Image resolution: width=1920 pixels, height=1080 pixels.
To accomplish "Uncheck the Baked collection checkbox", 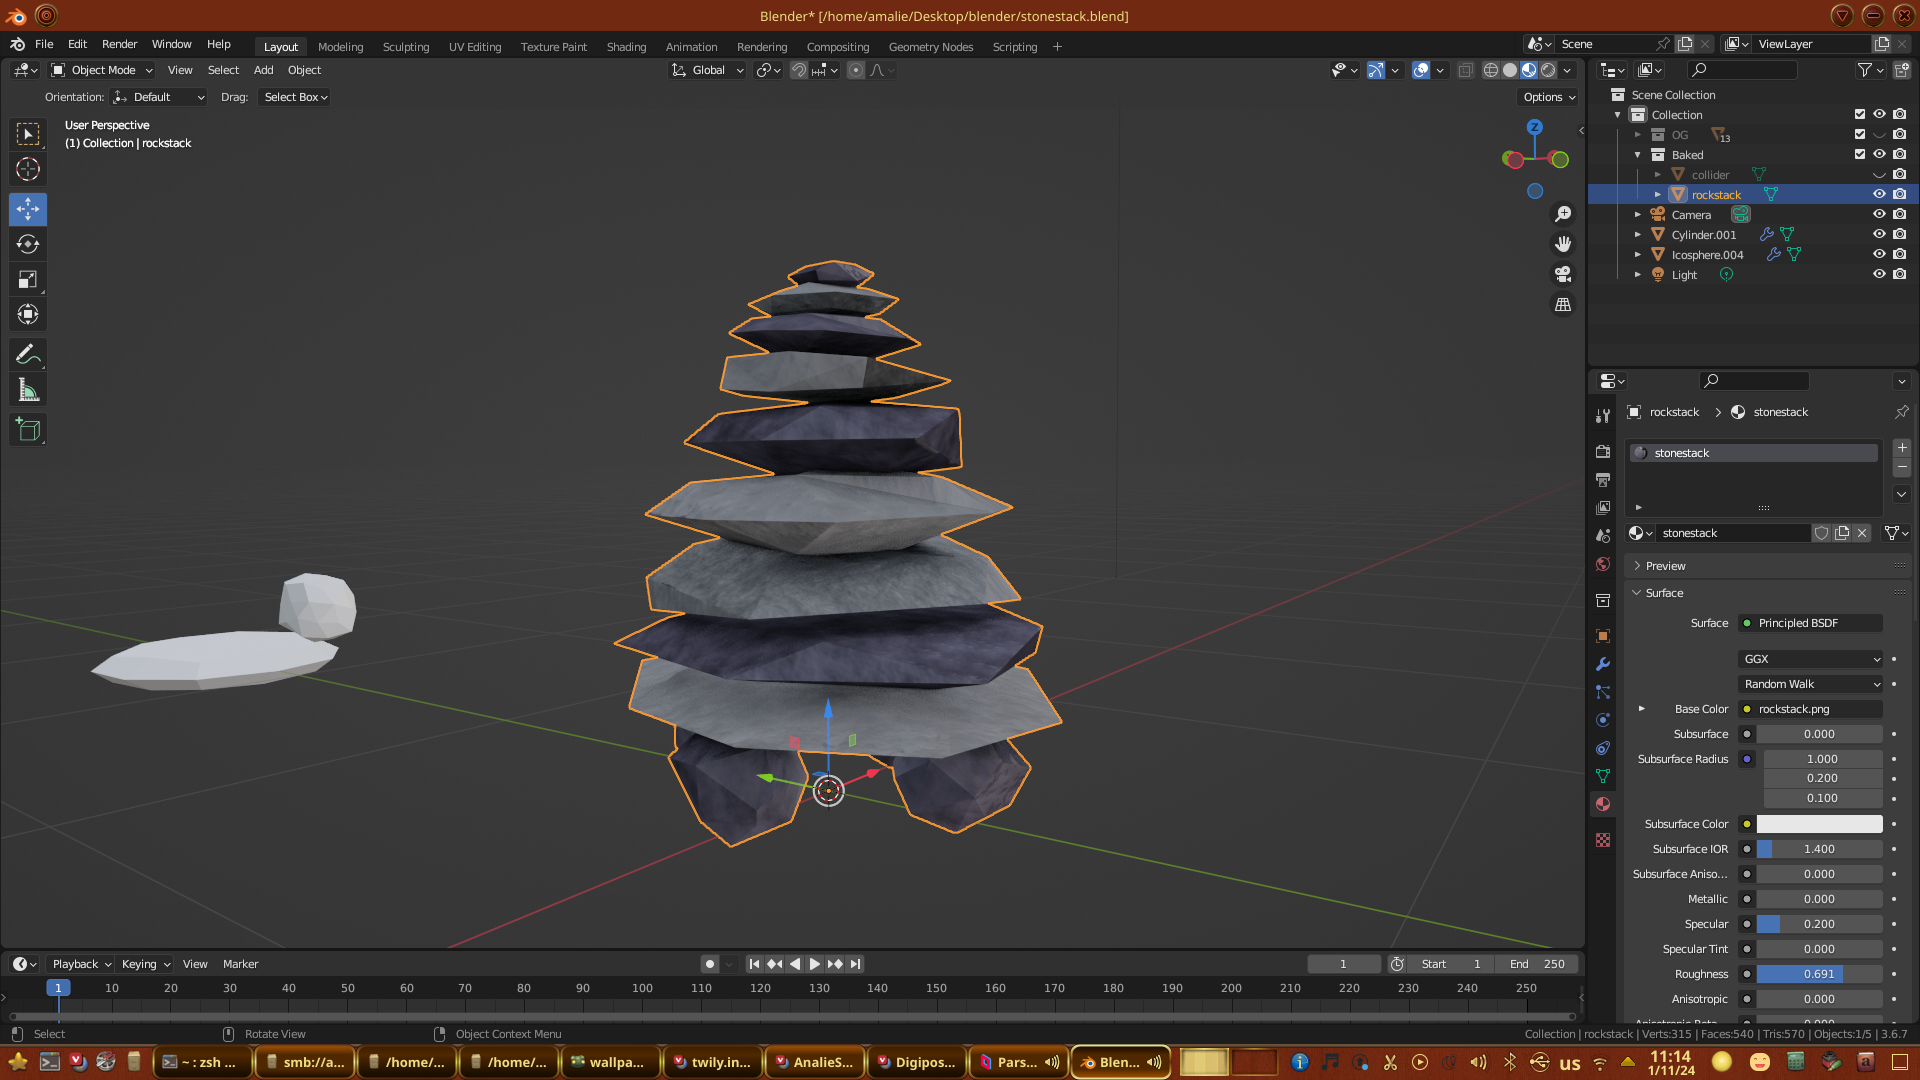I will tap(1860, 154).
